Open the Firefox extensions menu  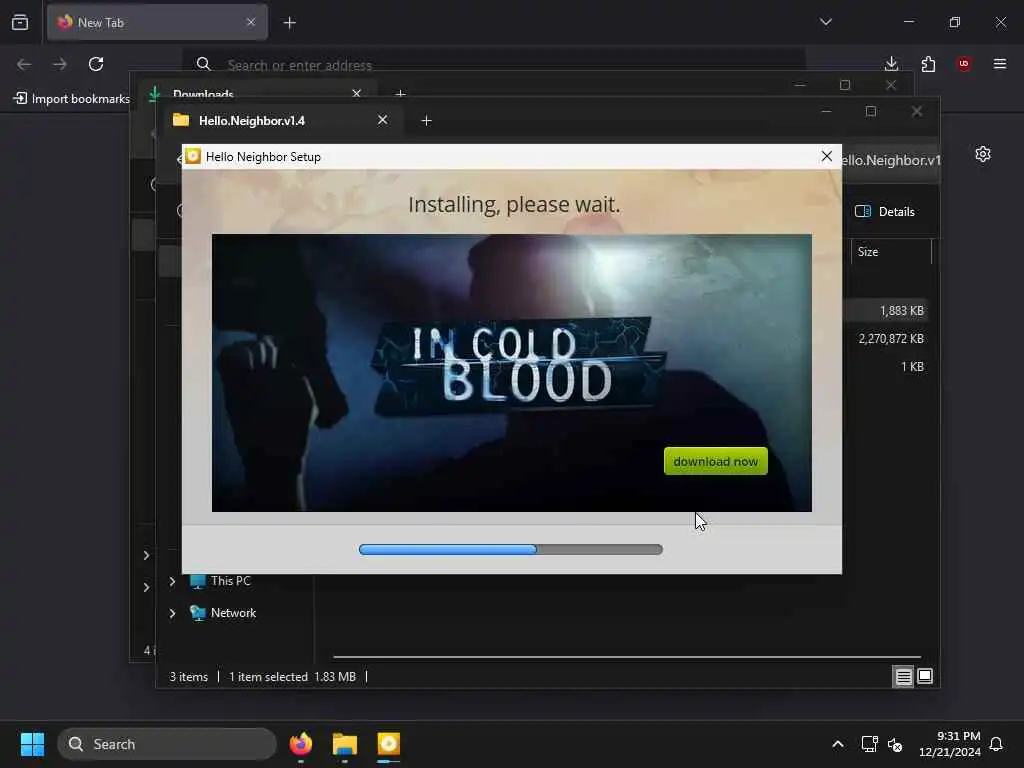click(x=928, y=64)
